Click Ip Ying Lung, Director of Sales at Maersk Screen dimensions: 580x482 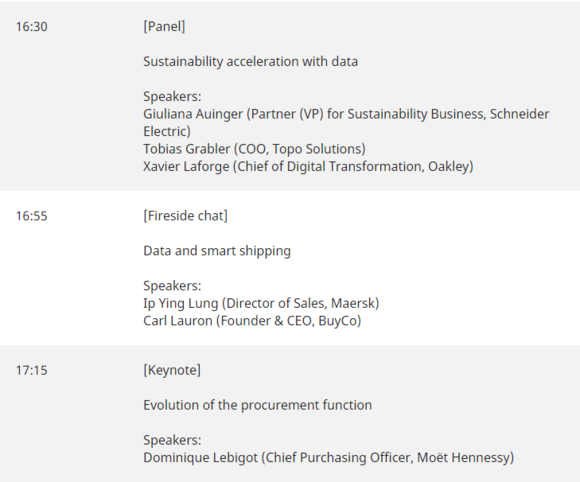point(261,303)
